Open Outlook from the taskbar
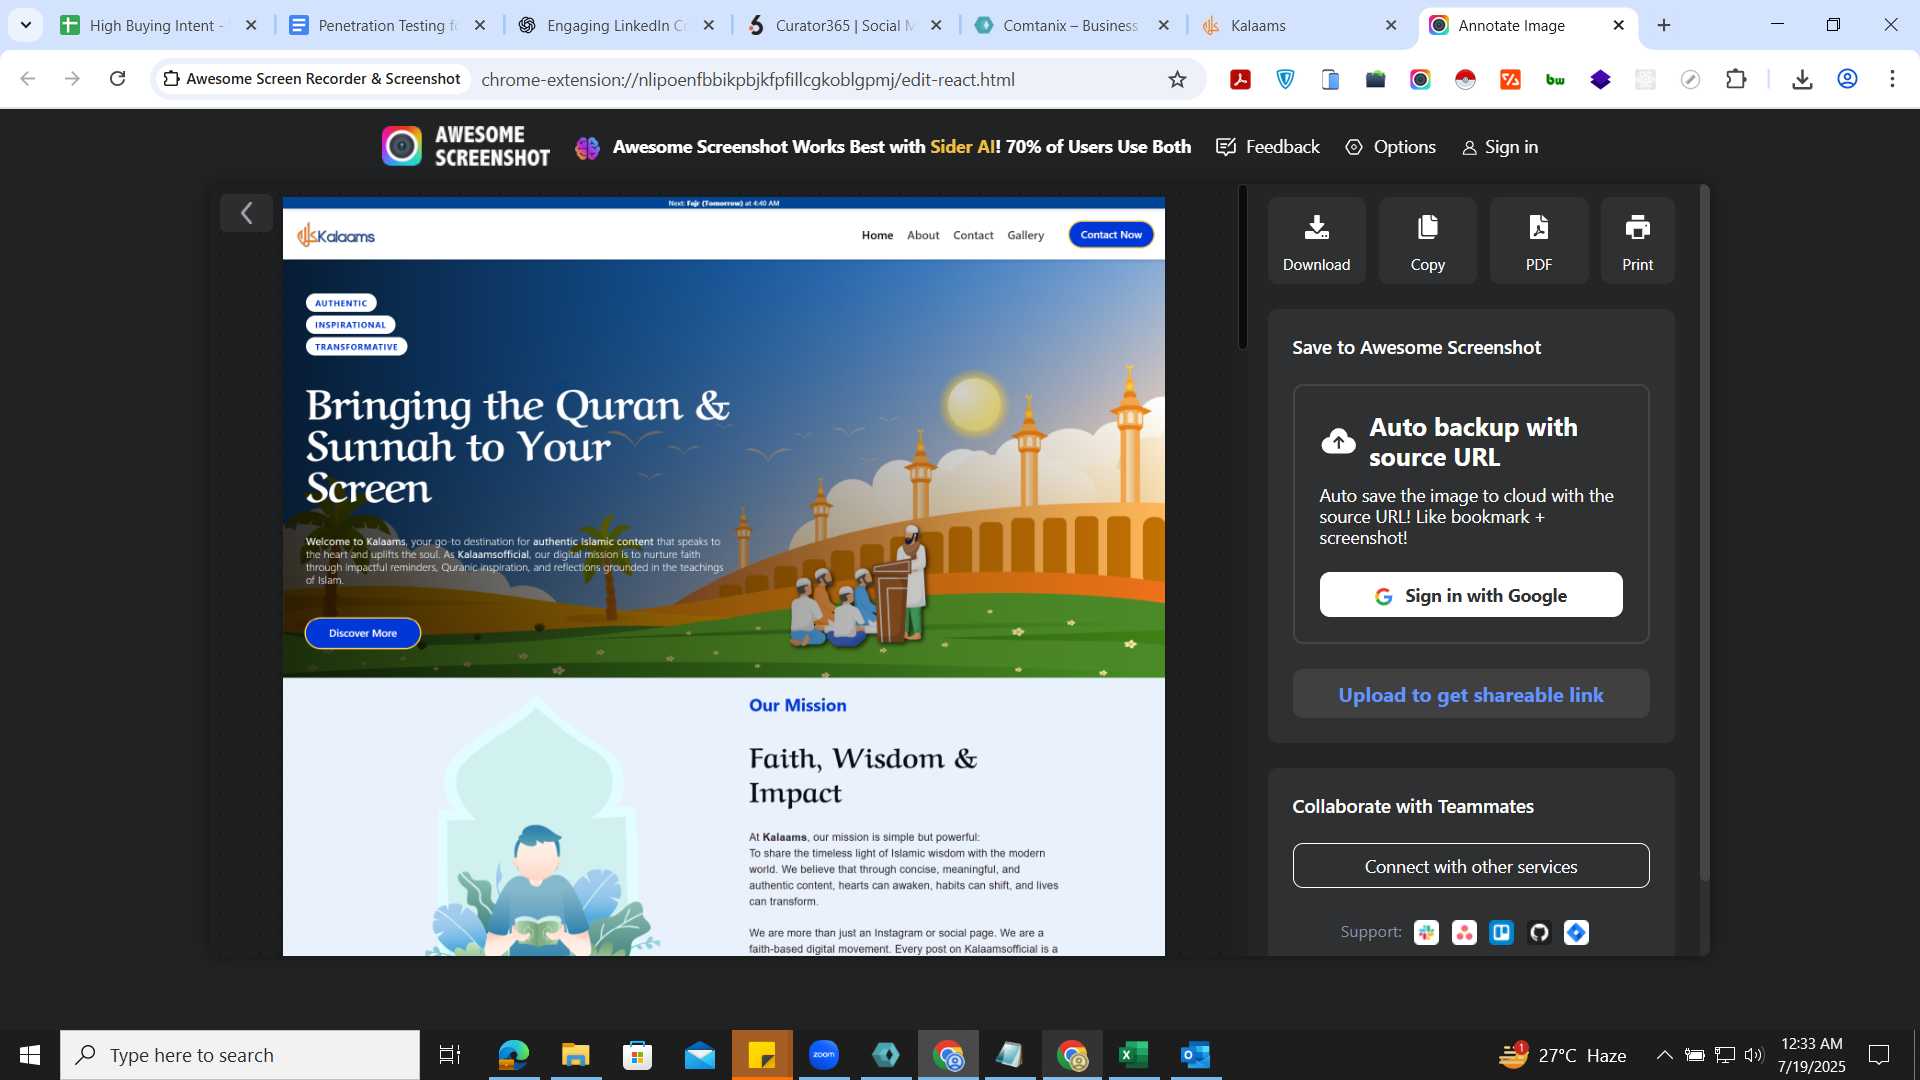 pyautogui.click(x=1195, y=1055)
